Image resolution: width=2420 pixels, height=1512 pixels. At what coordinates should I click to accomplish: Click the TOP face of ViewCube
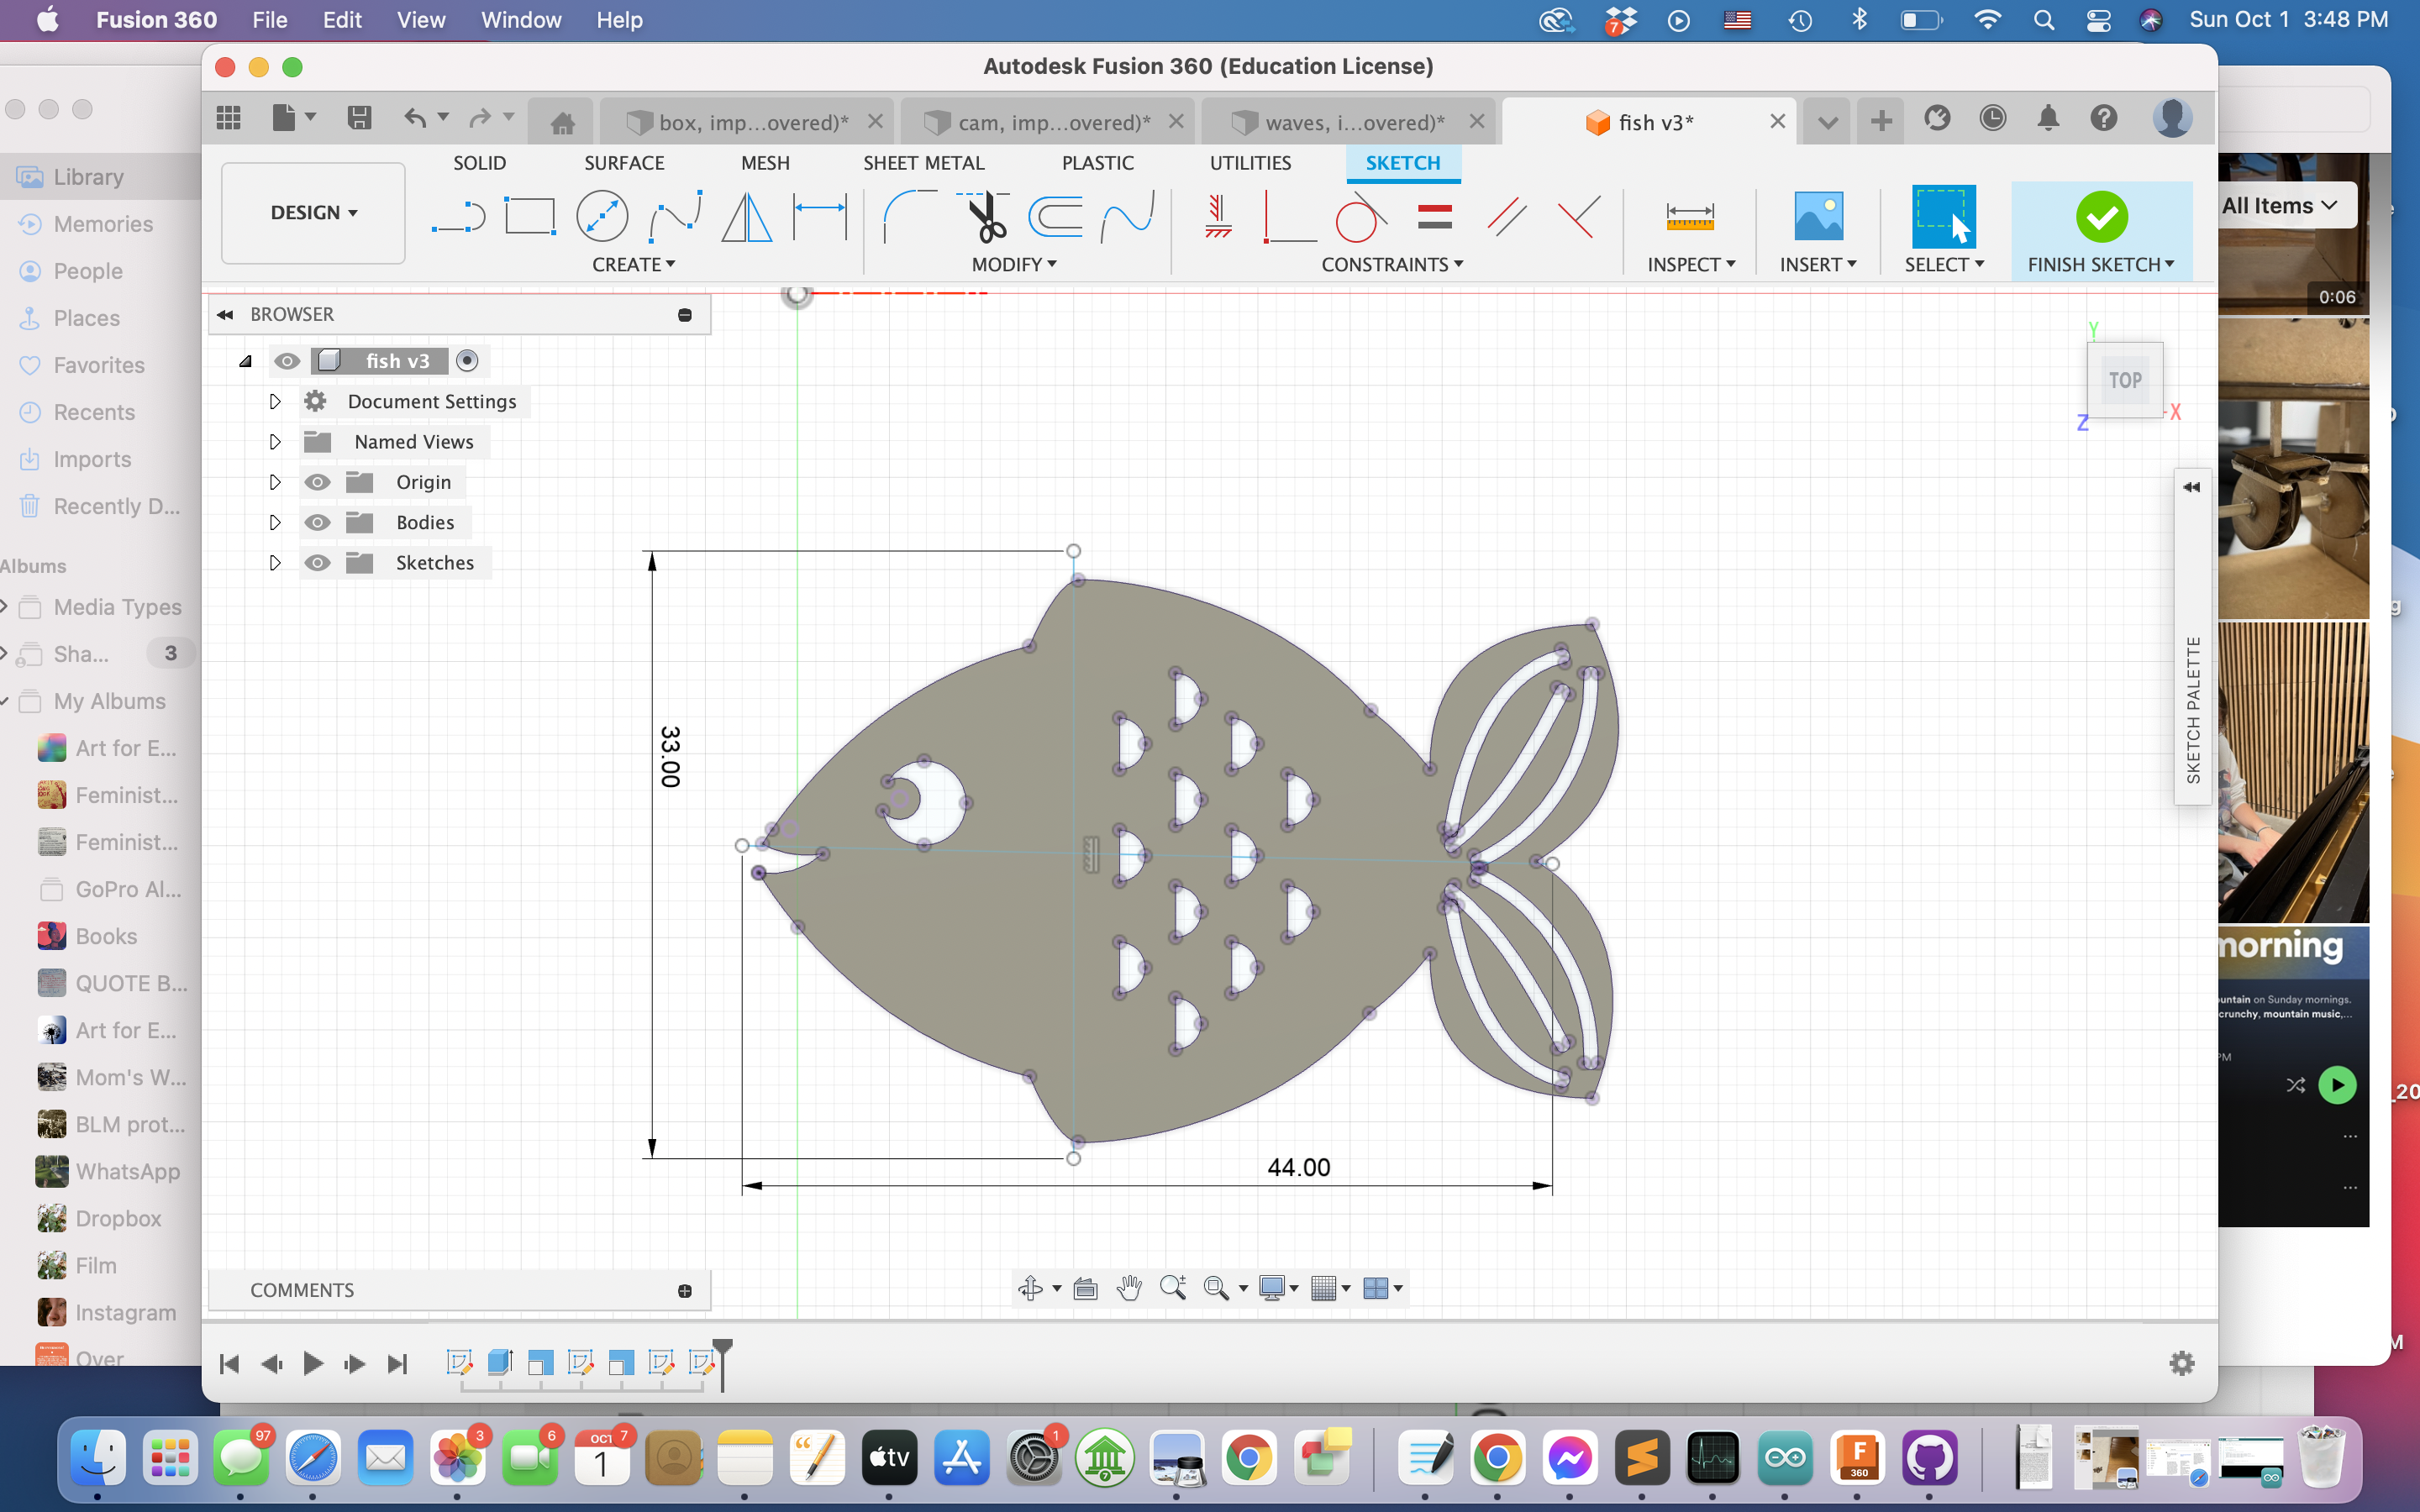click(2125, 380)
